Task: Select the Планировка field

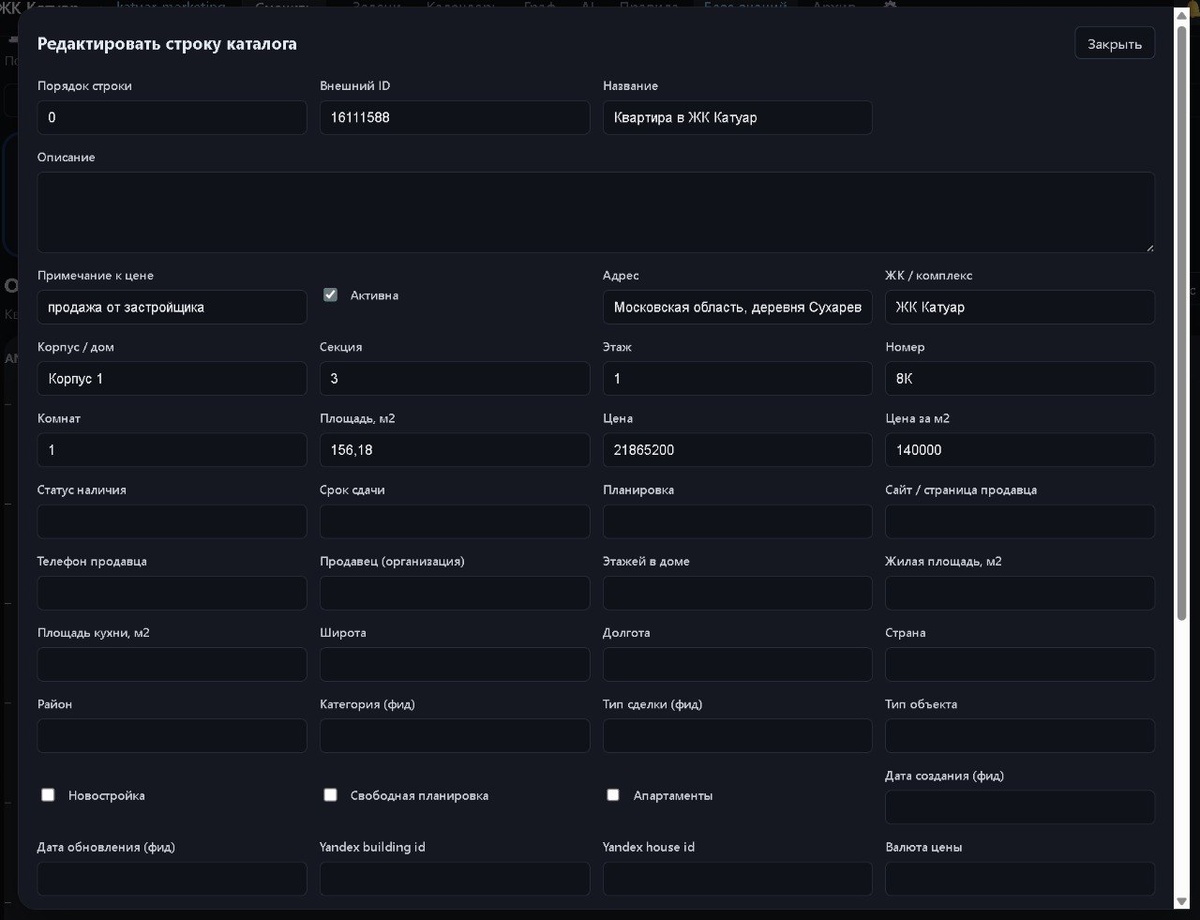Action: (738, 522)
